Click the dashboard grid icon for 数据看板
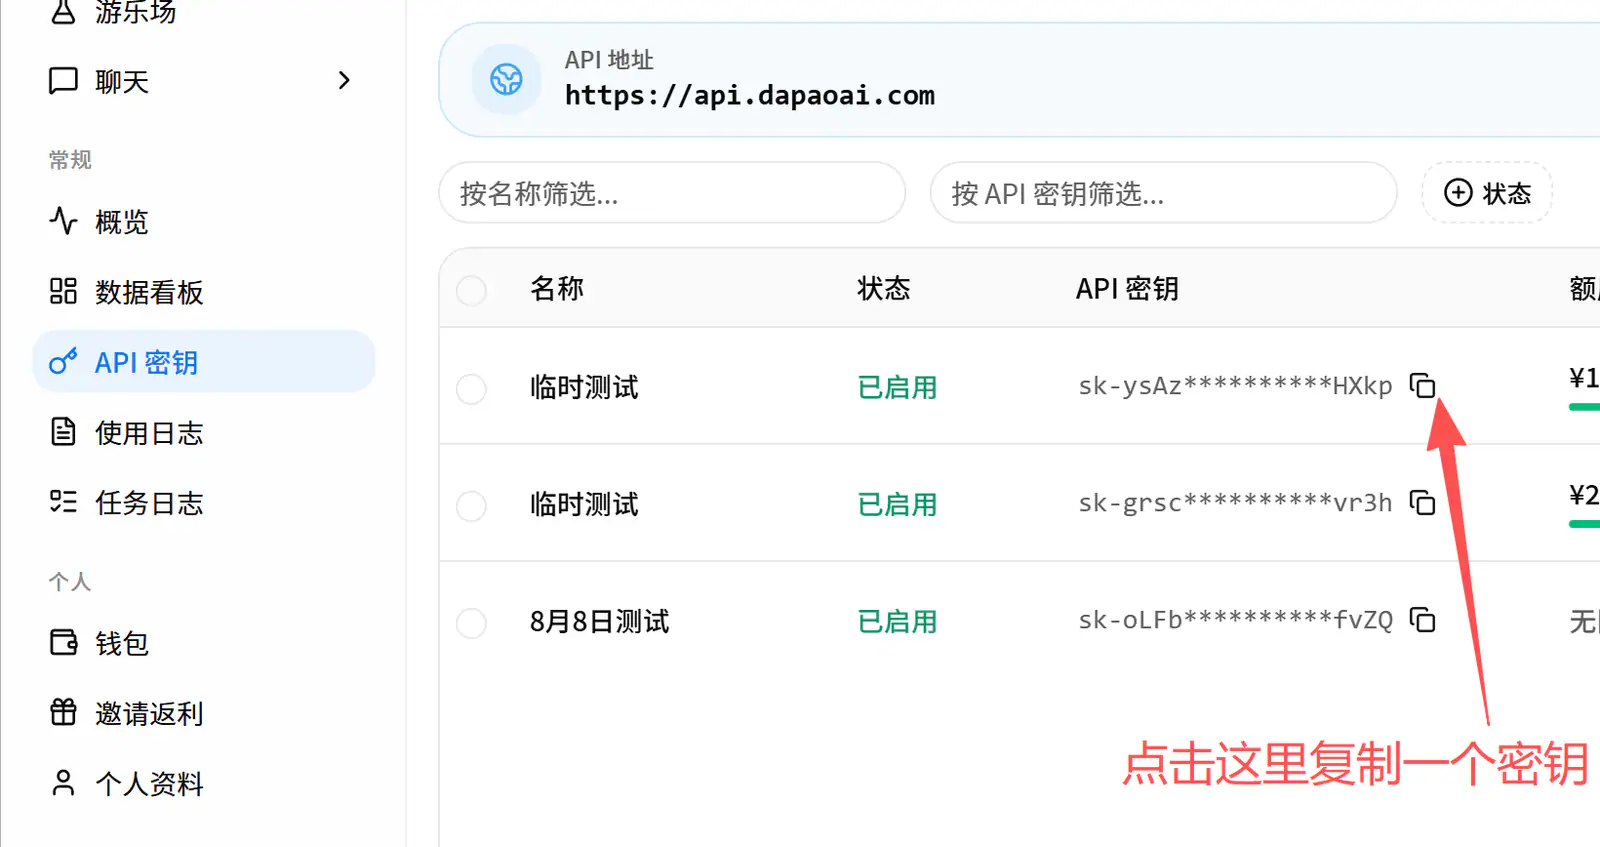The image size is (1600, 847). click(x=63, y=291)
